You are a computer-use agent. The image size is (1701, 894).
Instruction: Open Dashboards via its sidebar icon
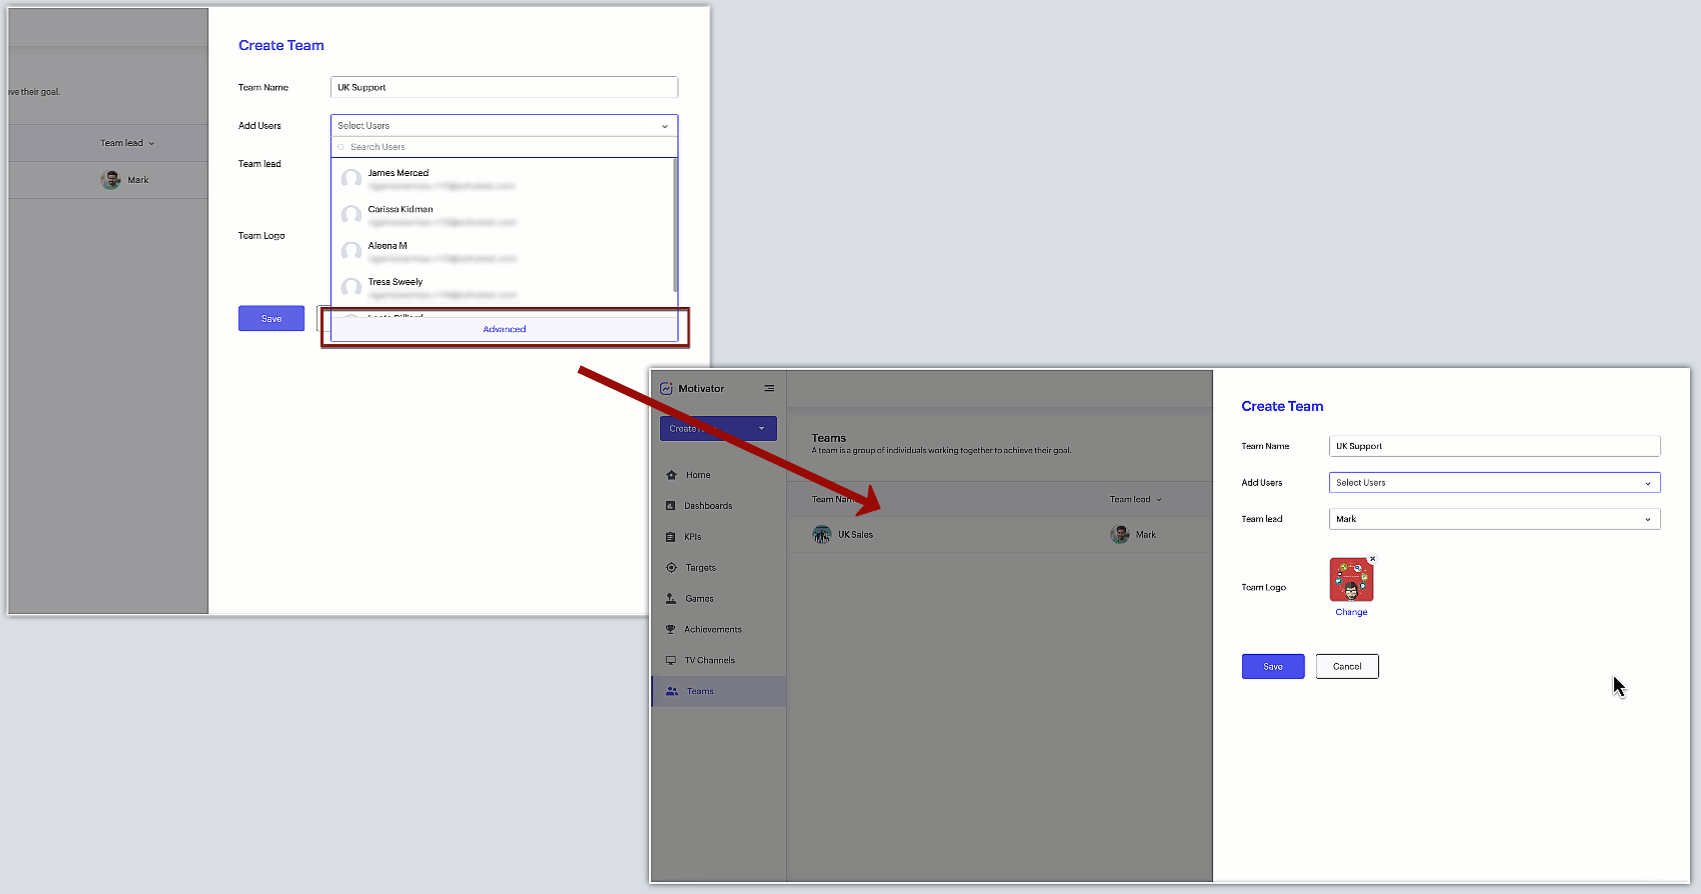pos(671,506)
